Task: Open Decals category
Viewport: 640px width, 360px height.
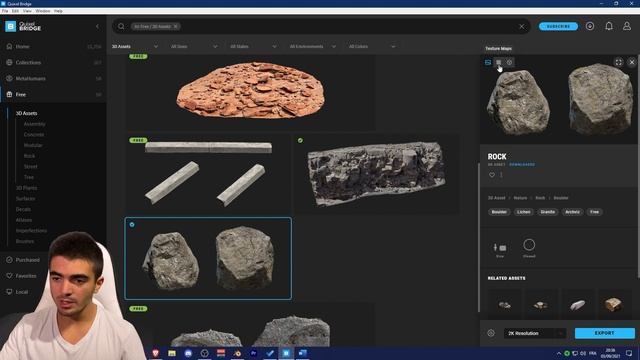Action: [x=23, y=209]
